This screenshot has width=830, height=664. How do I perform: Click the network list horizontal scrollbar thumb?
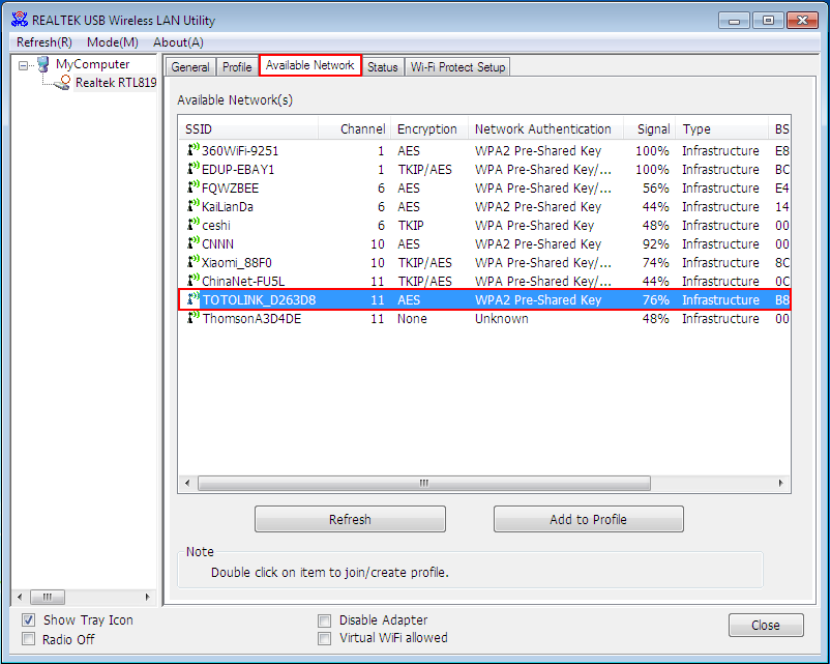424,483
